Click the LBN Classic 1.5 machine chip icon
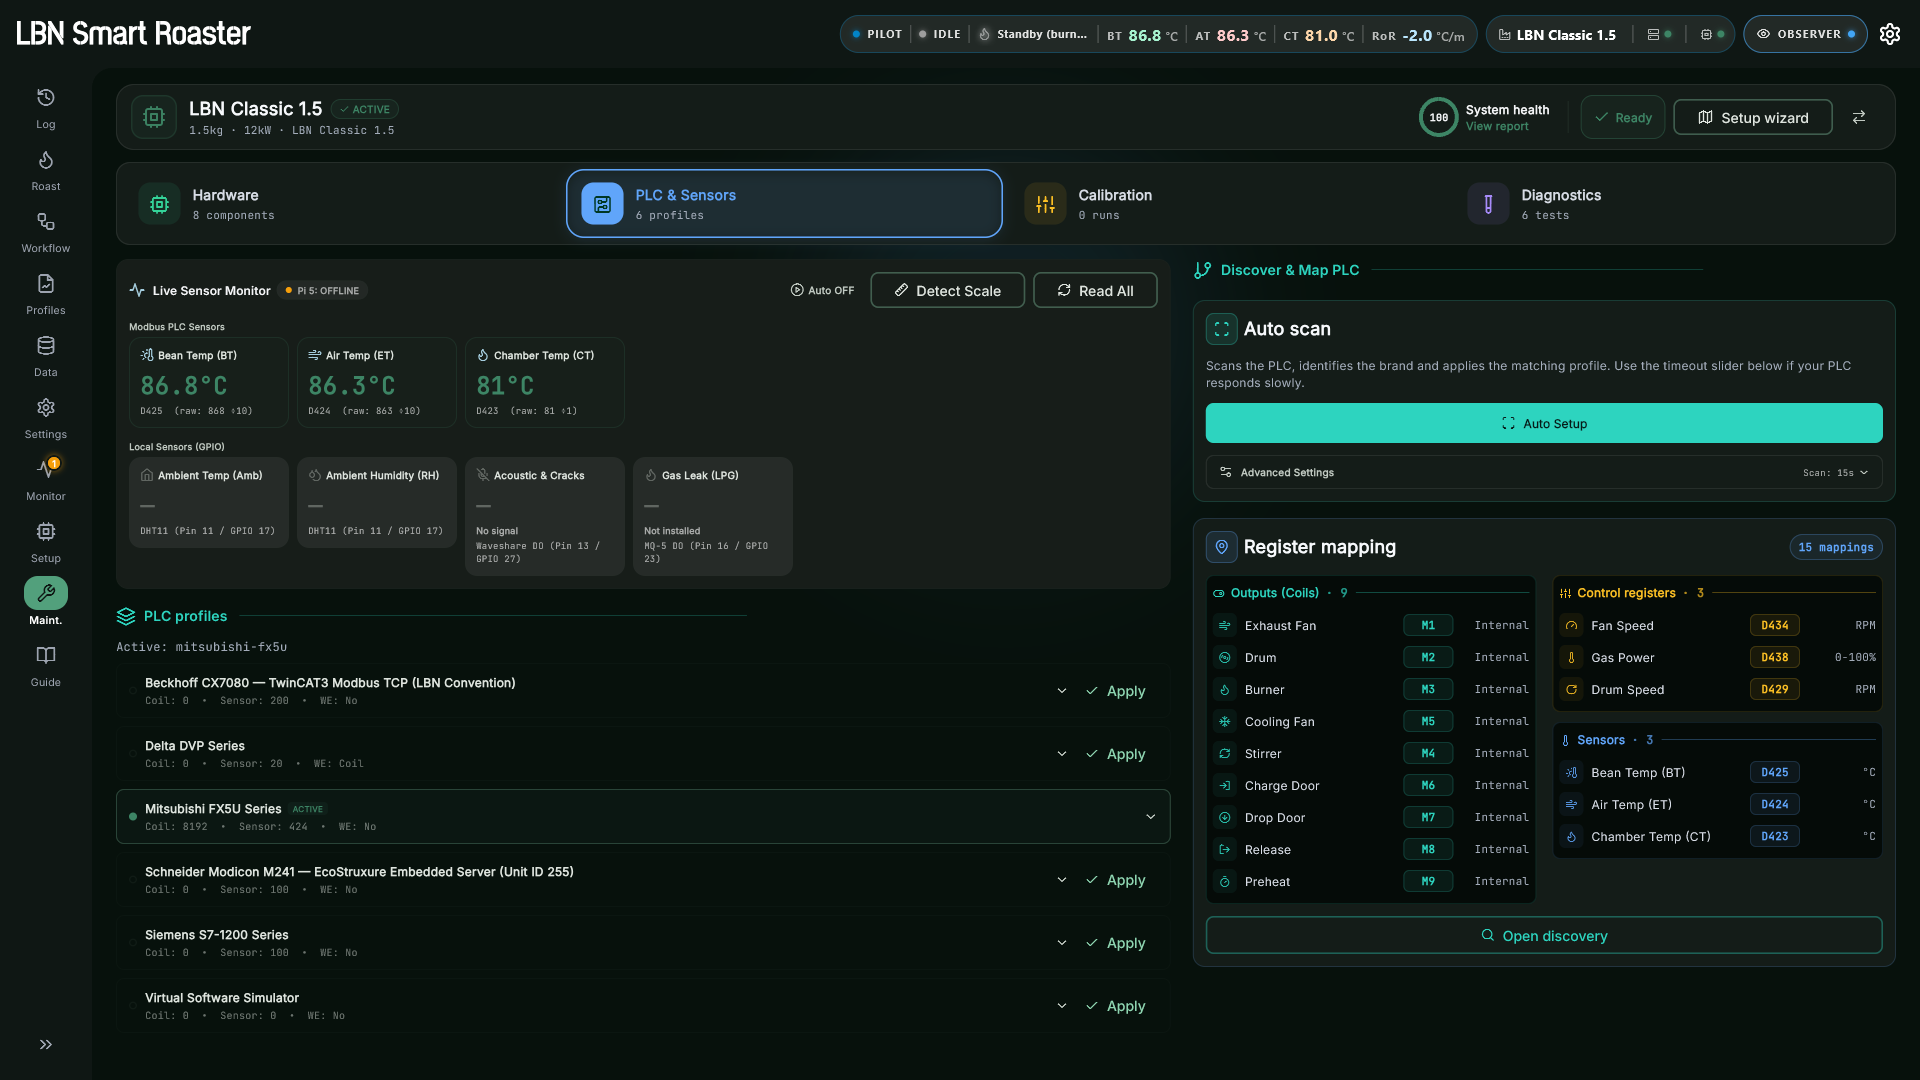This screenshot has height=1080, width=1920. [x=154, y=117]
